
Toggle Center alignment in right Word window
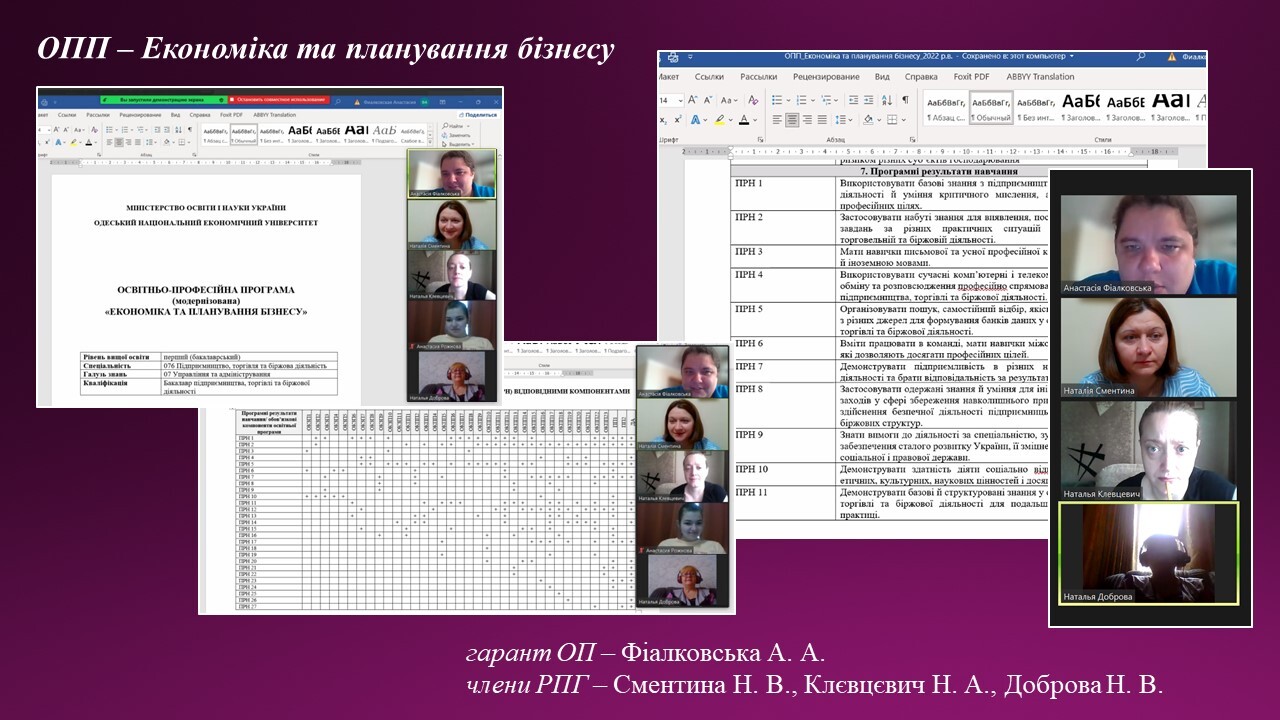pos(792,120)
